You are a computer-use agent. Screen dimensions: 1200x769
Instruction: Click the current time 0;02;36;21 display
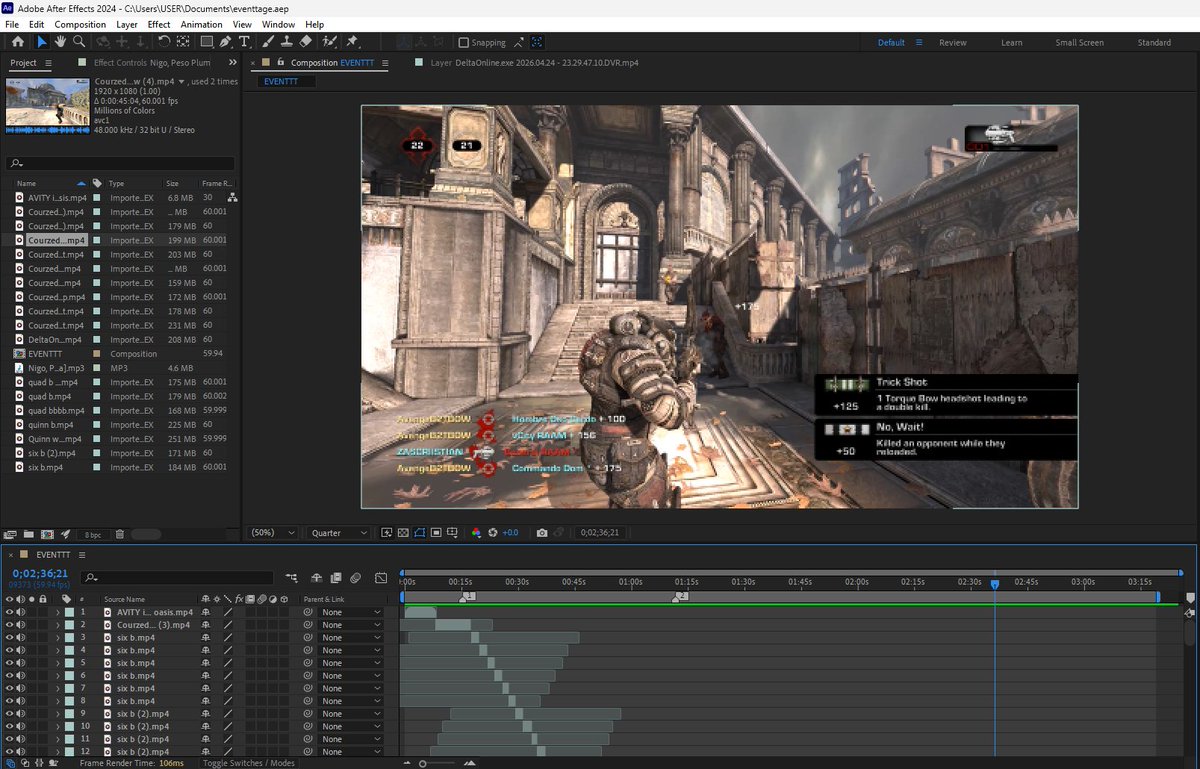pos(40,573)
